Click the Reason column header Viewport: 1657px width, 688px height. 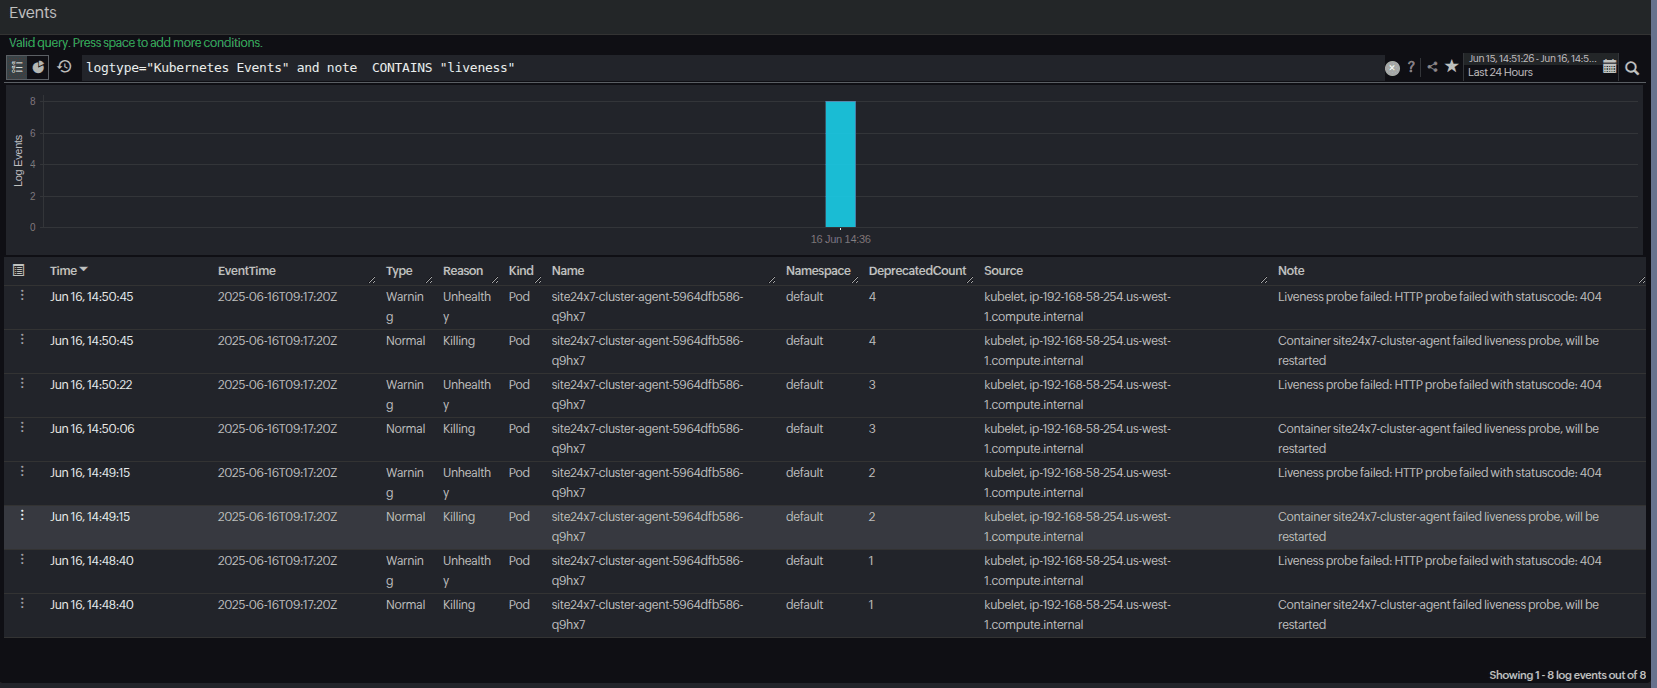[x=463, y=271]
